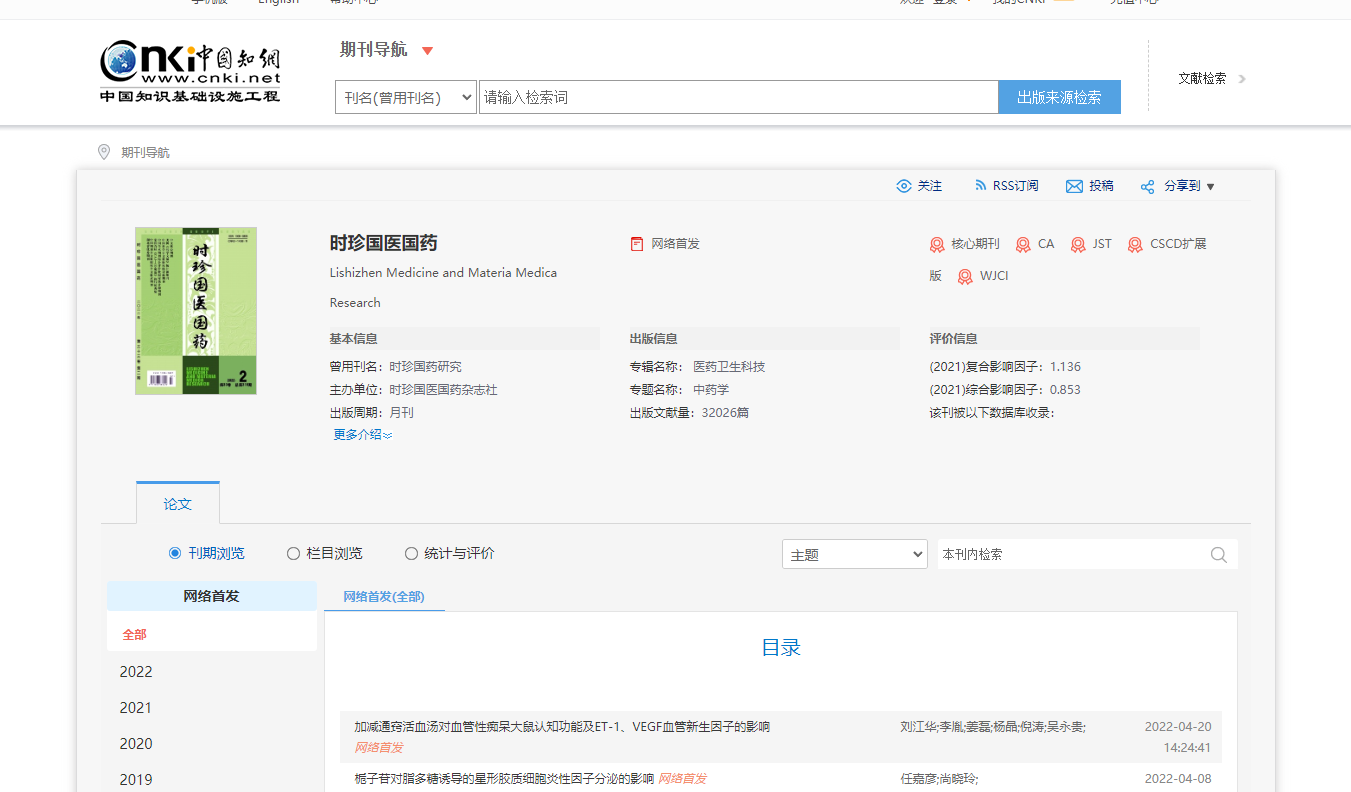The width and height of the screenshot is (1351, 792).
Task: Click the authors text 刘江华;李胤;姜磊
Action: (x=993, y=727)
